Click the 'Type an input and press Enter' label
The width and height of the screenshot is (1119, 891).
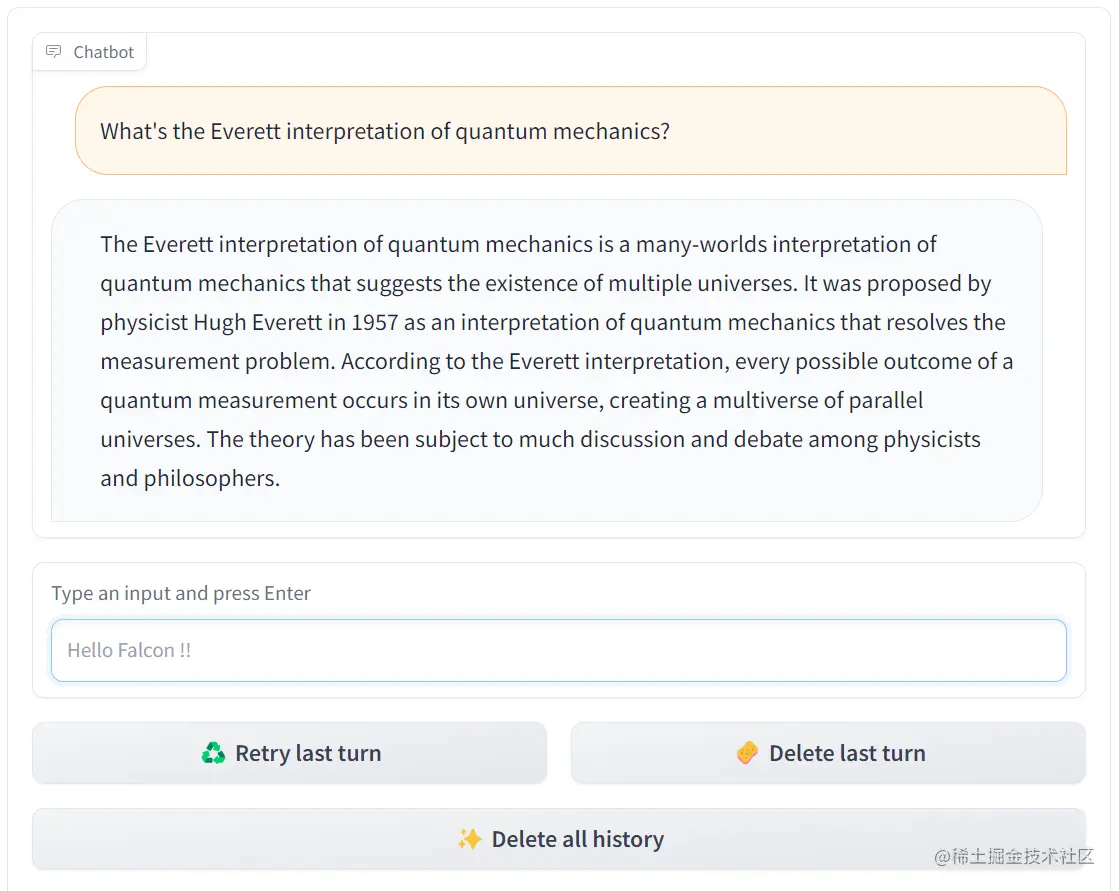(181, 593)
